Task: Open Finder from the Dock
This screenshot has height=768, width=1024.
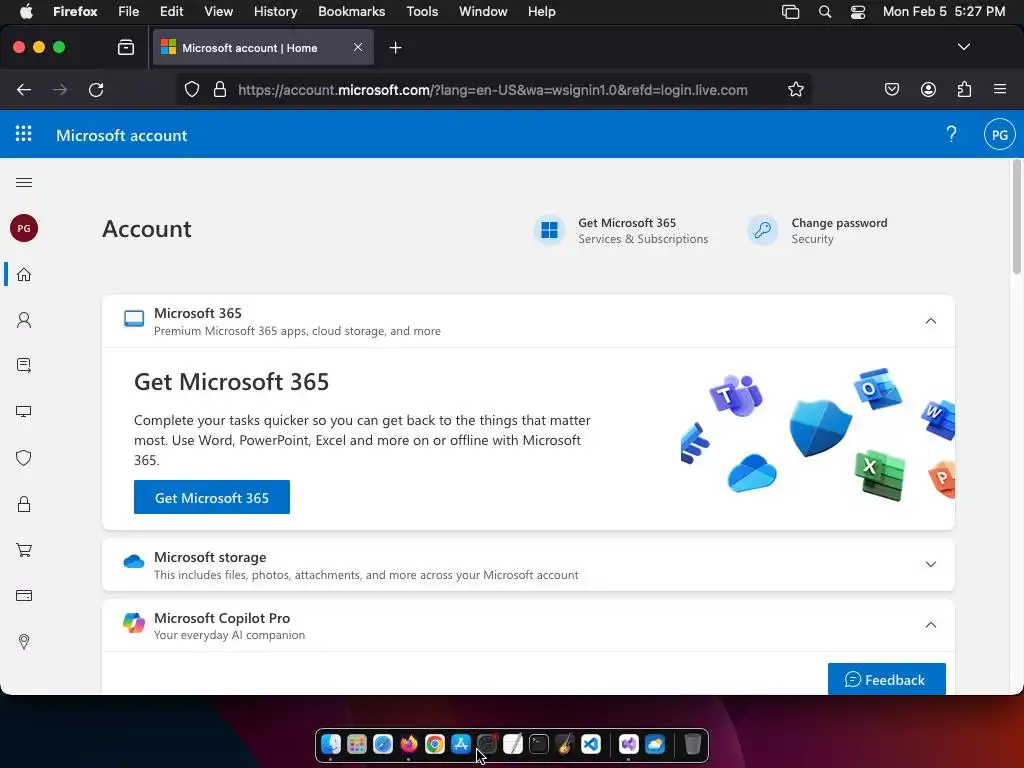Action: (x=331, y=744)
